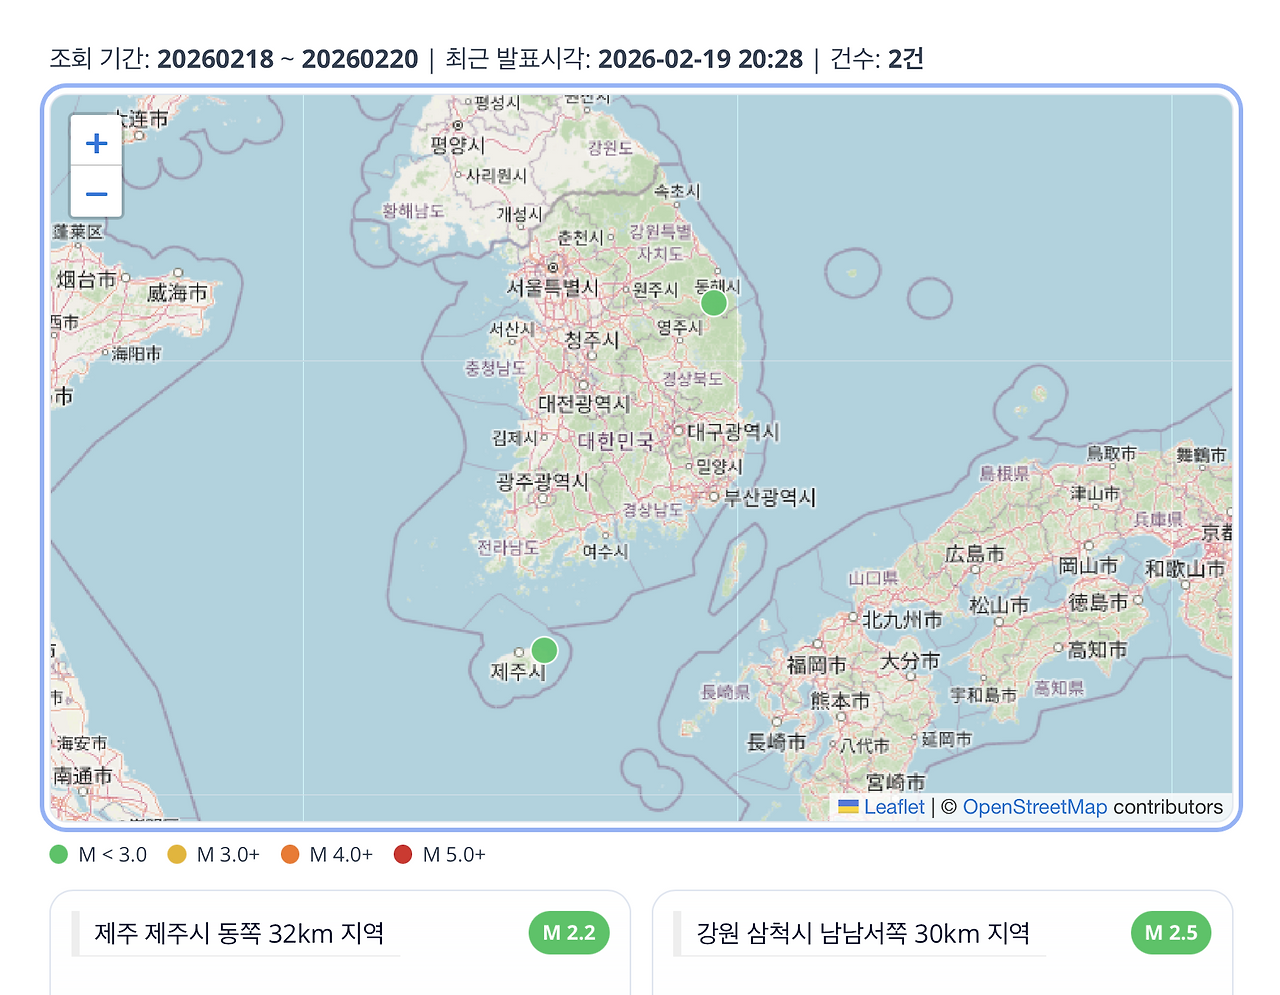Open the Leaflet attribution link
This screenshot has height=995, width=1280.
[x=893, y=807]
